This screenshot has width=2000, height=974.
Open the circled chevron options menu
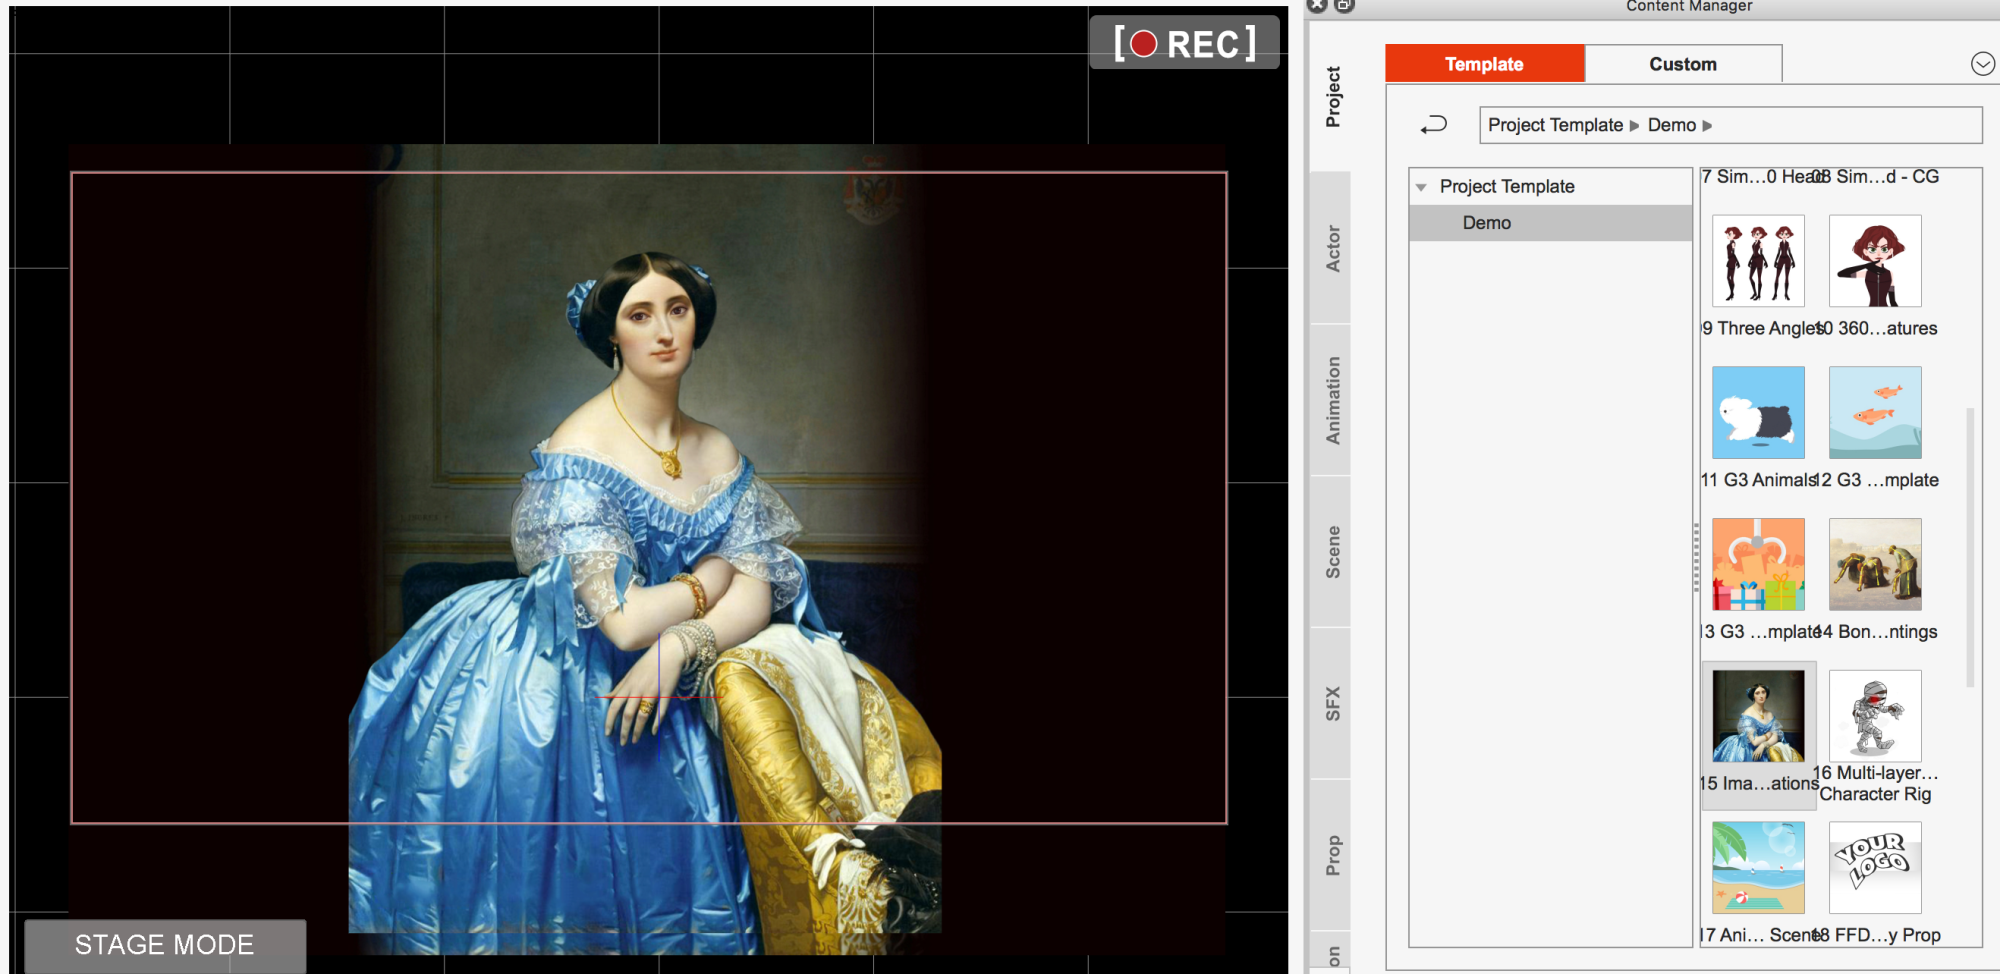pos(1982,64)
